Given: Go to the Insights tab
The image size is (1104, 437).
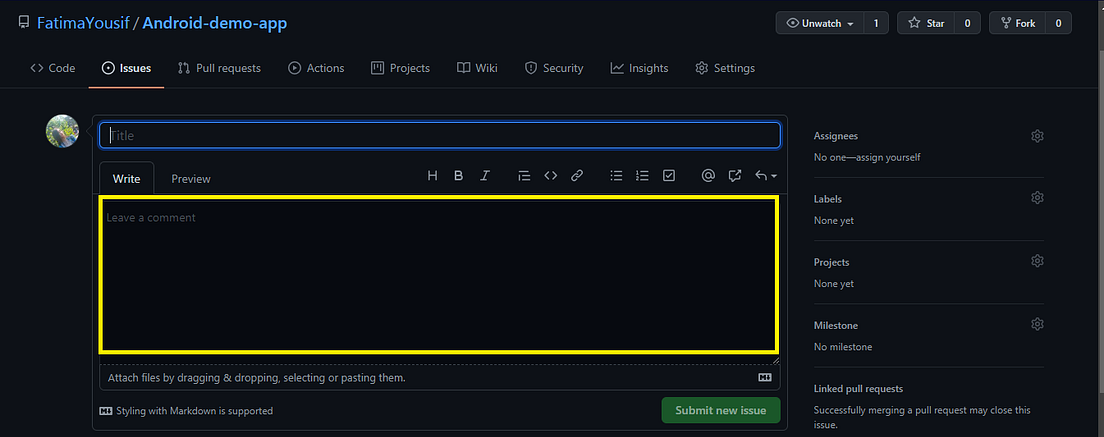Looking at the screenshot, I should pyautogui.click(x=639, y=68).
